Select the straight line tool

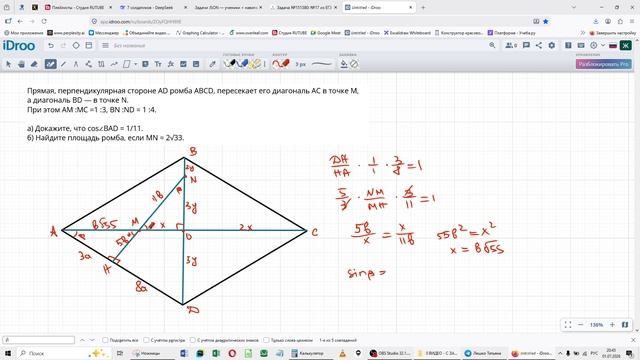coord(63,64)
